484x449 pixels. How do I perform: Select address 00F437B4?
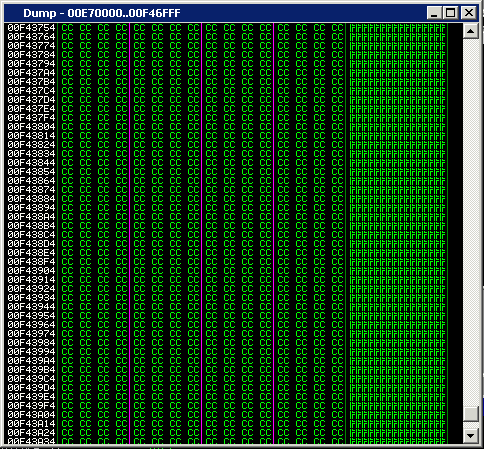coord(31,82)
